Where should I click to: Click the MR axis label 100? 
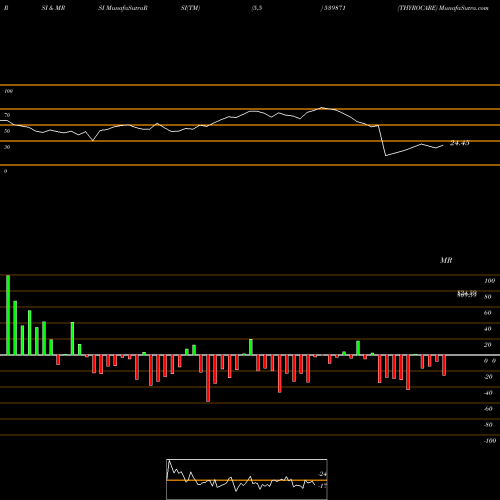click(489, 281)
